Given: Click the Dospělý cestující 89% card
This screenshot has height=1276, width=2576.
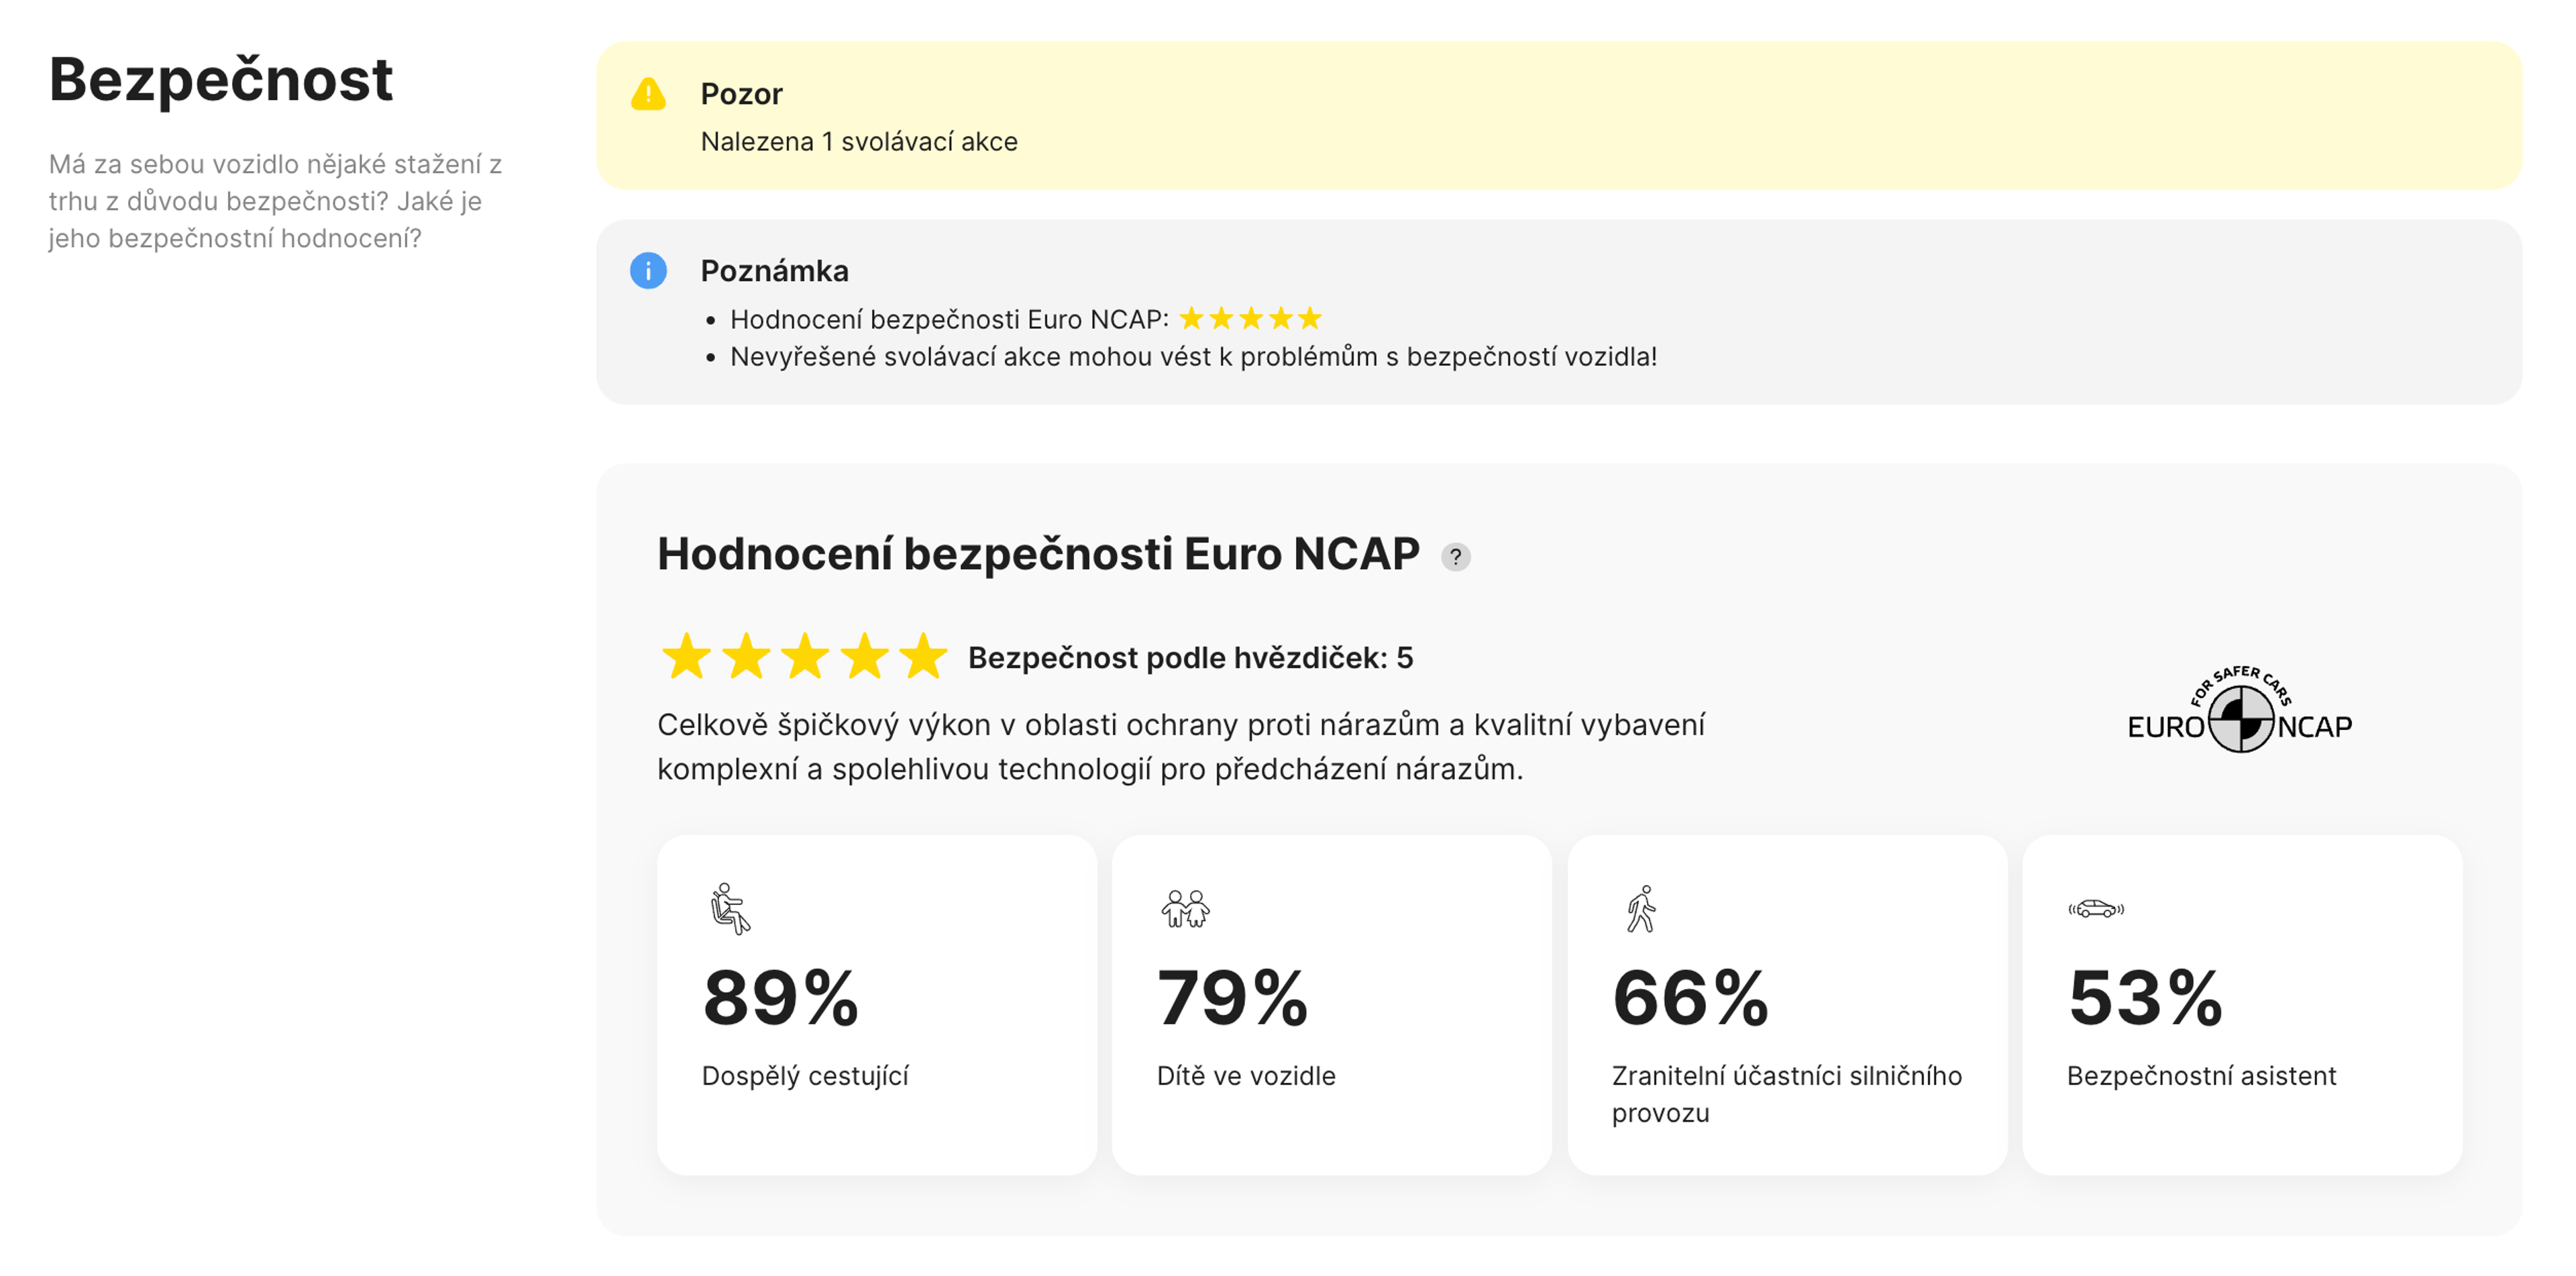Looking at the screenshot, I should pos(876,1000).
